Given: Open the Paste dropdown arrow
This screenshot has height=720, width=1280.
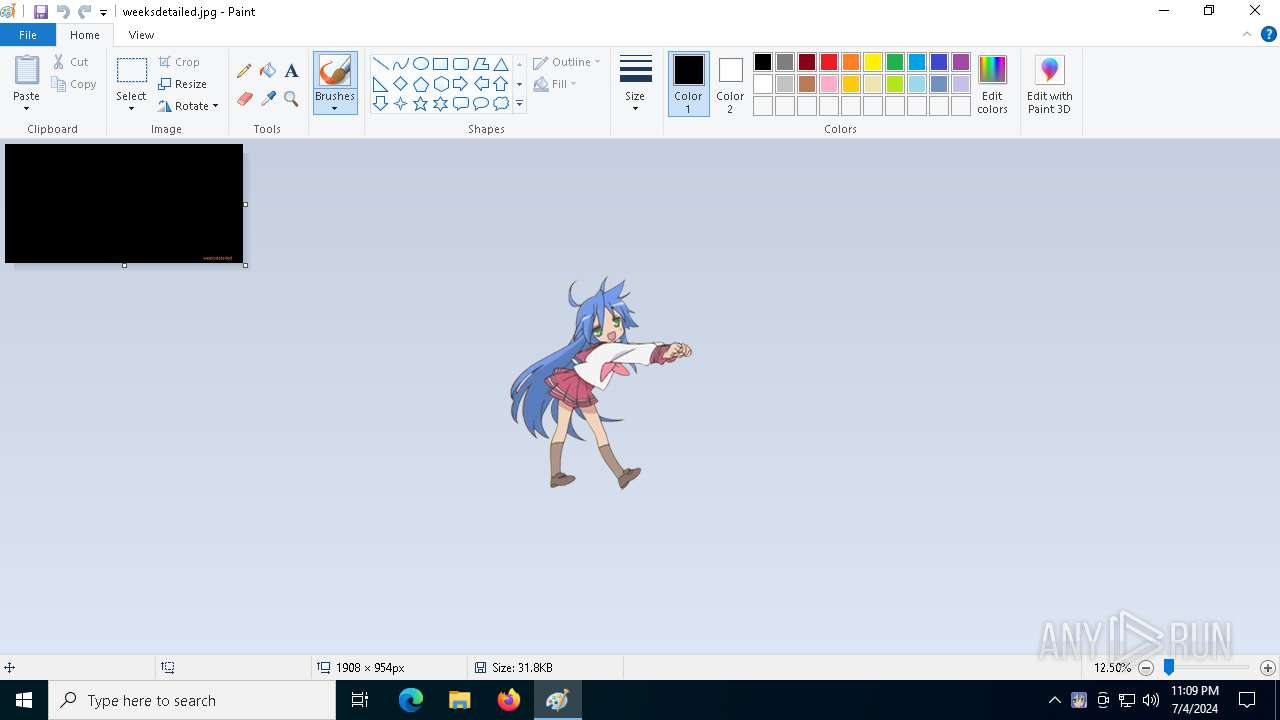Looking at the screenshot, I should tap(26, 108).
